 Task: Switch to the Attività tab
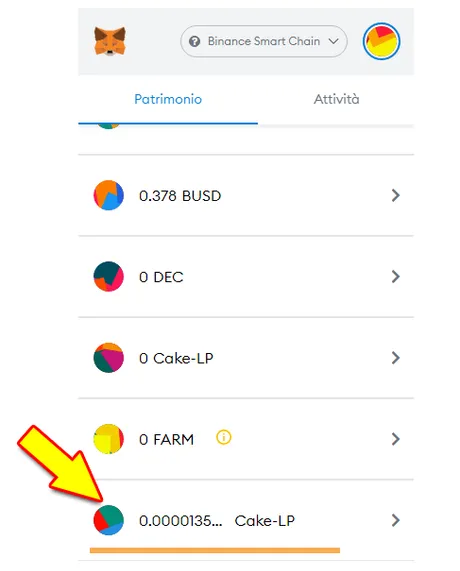pos(336,99)
